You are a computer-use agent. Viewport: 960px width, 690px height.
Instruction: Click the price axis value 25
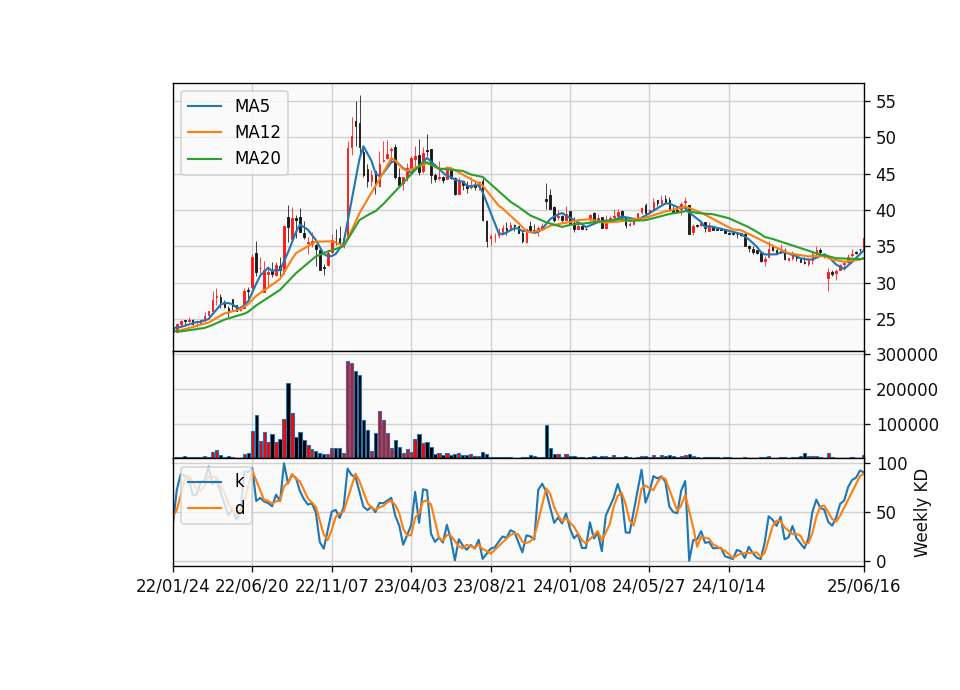point(885,320)
